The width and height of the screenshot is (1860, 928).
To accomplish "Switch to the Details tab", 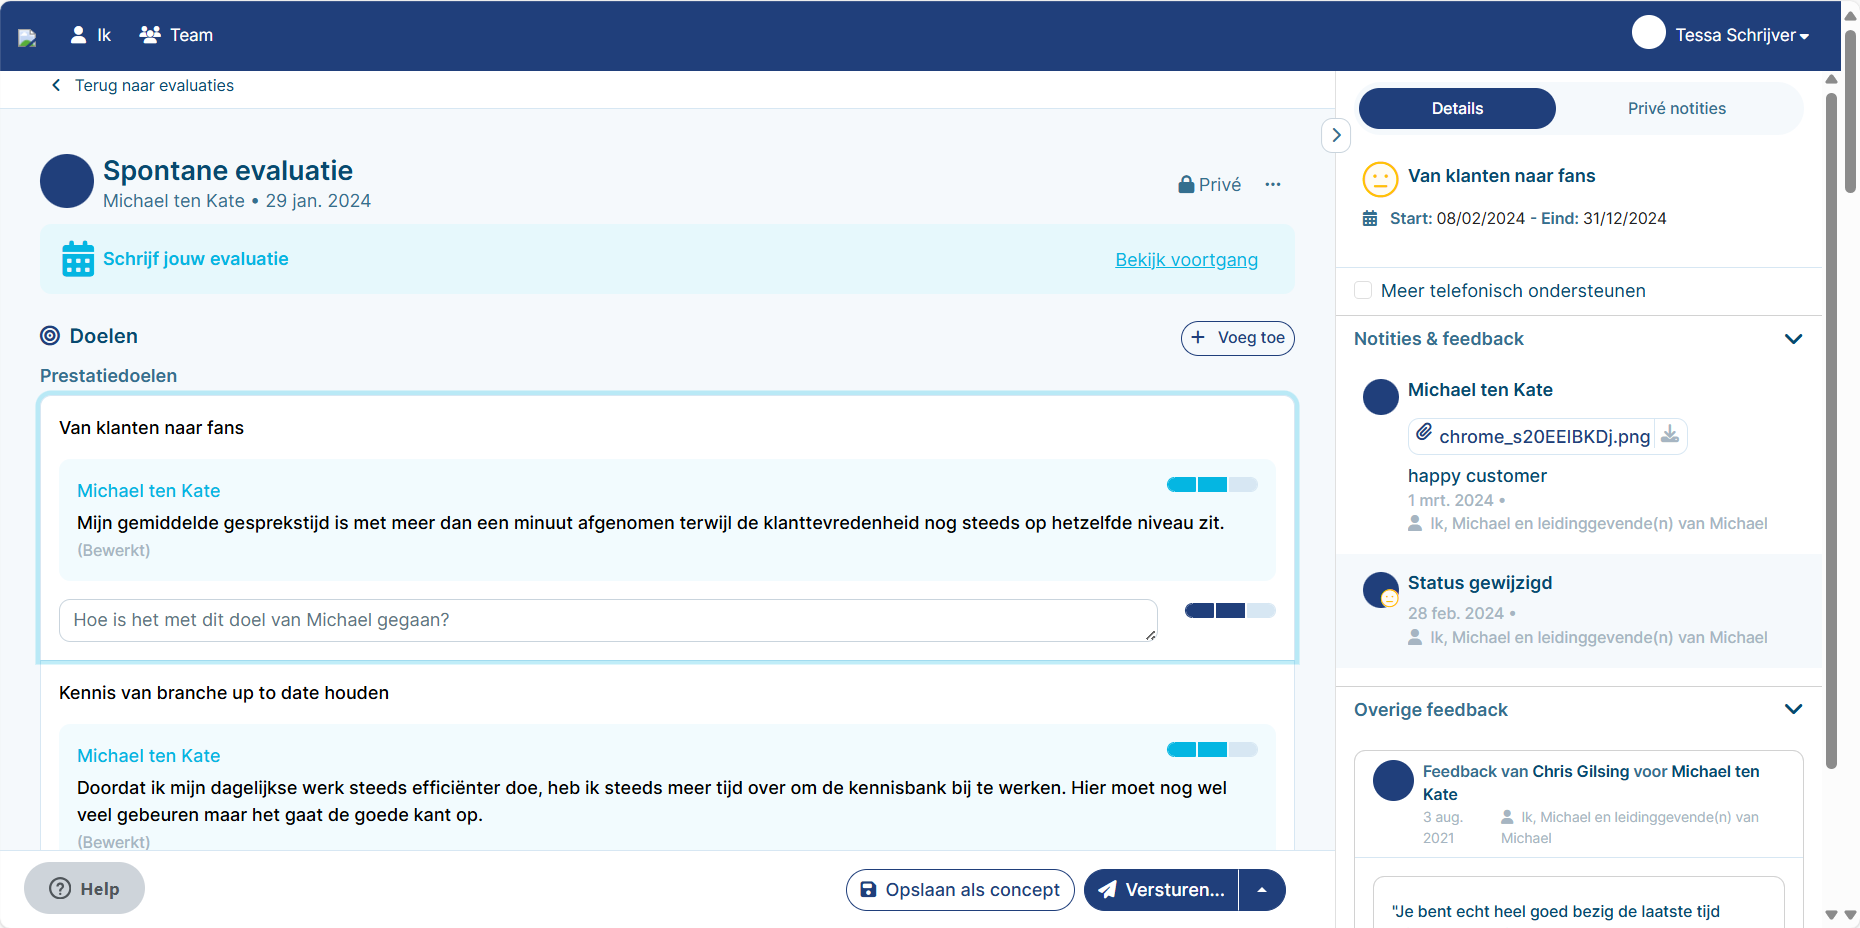I will point(1457,108).
